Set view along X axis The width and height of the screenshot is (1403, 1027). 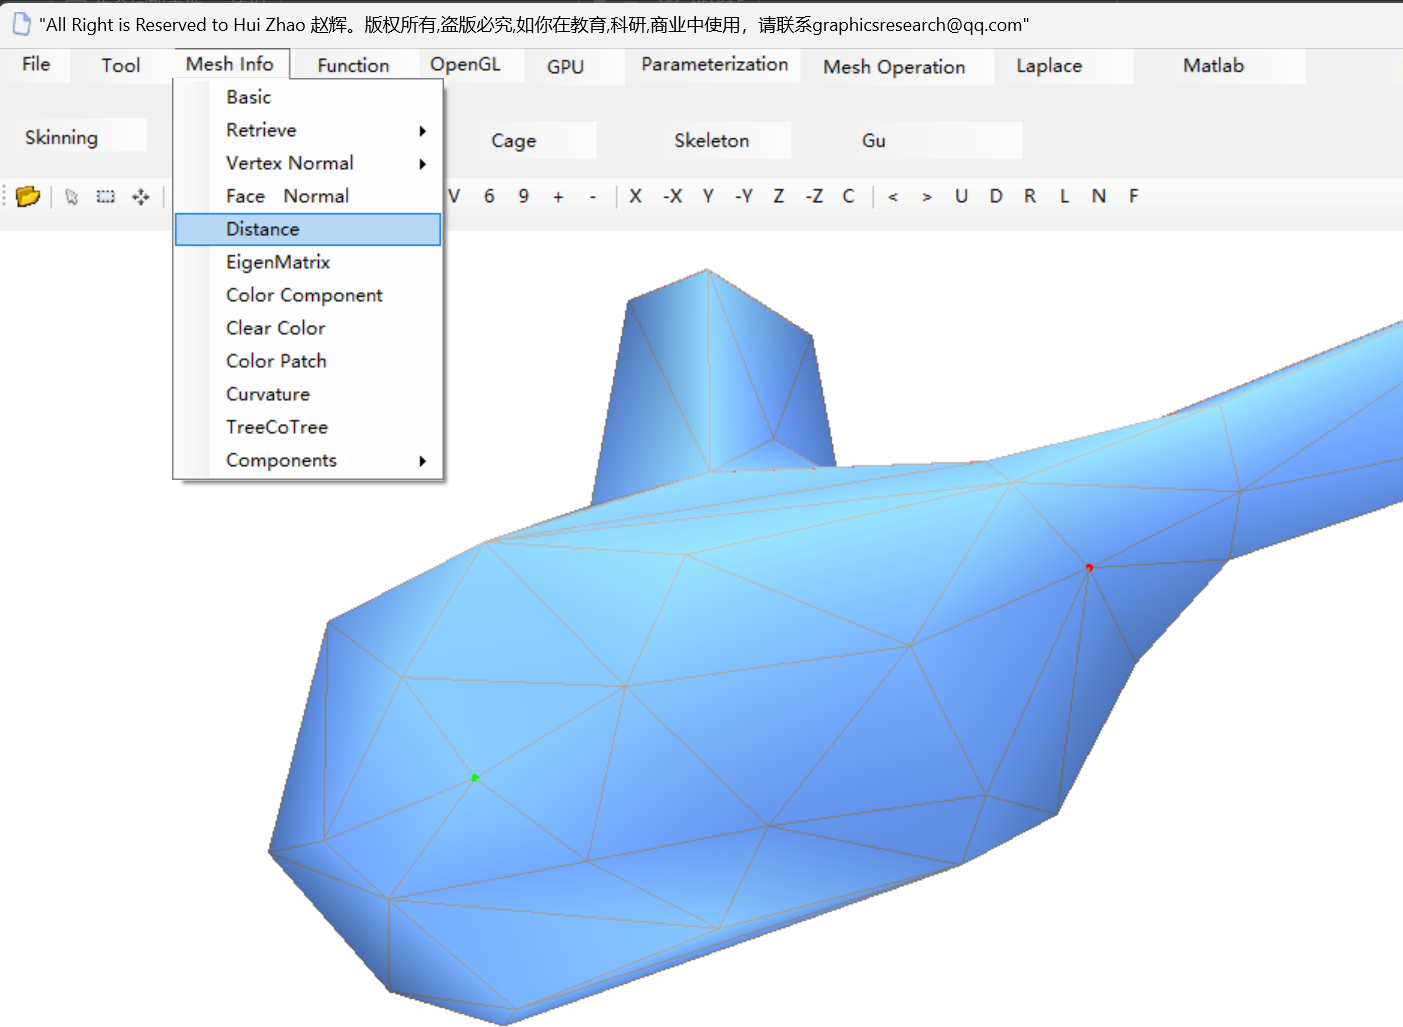[635, 196]
